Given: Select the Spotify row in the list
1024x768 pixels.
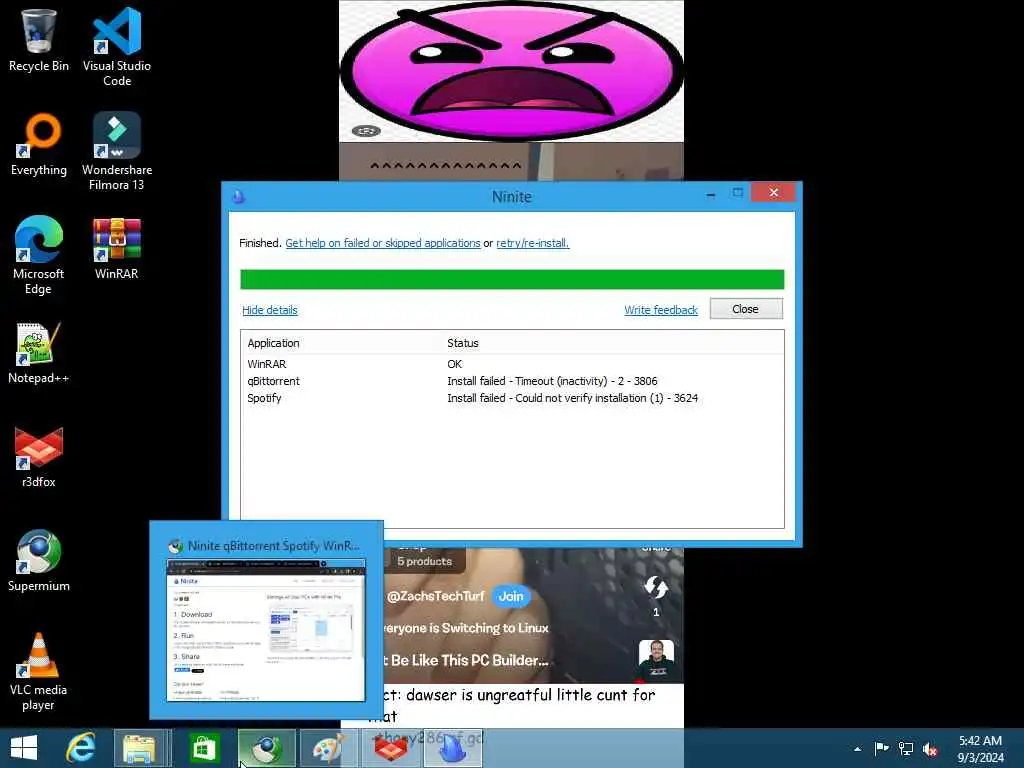Looking at the screenshot, I should 512,398.
